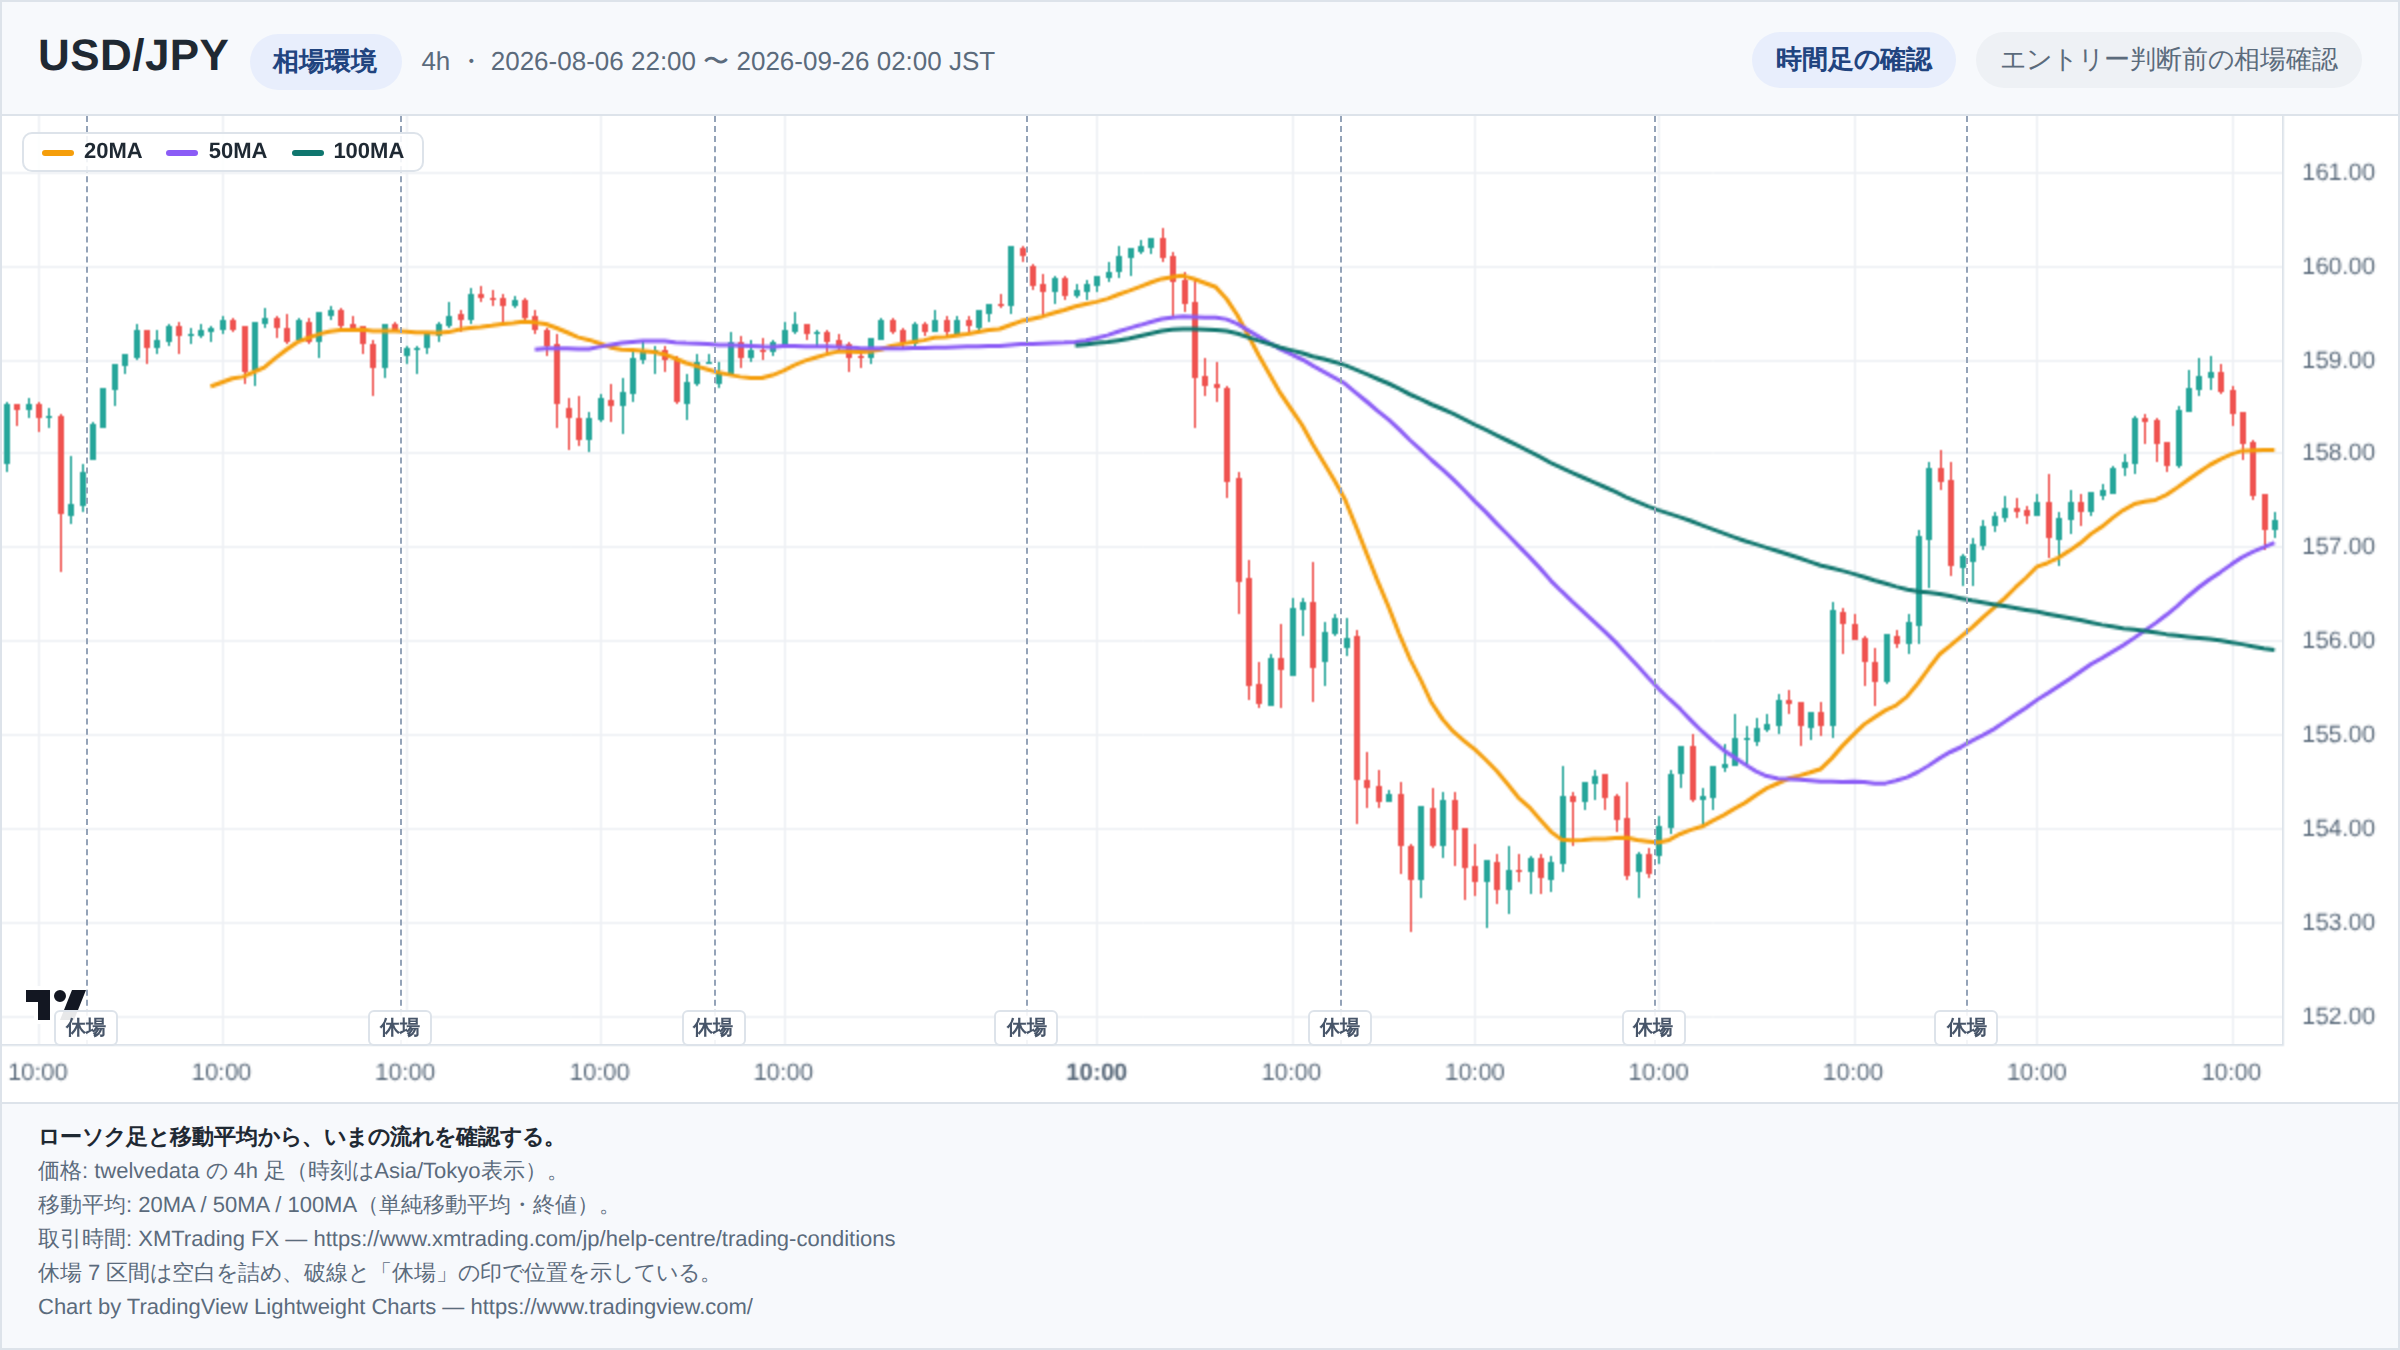This screenshot has width=2400, height=1350.
Task: Click the 156.00 price axis label
Action: point(2338,640)
